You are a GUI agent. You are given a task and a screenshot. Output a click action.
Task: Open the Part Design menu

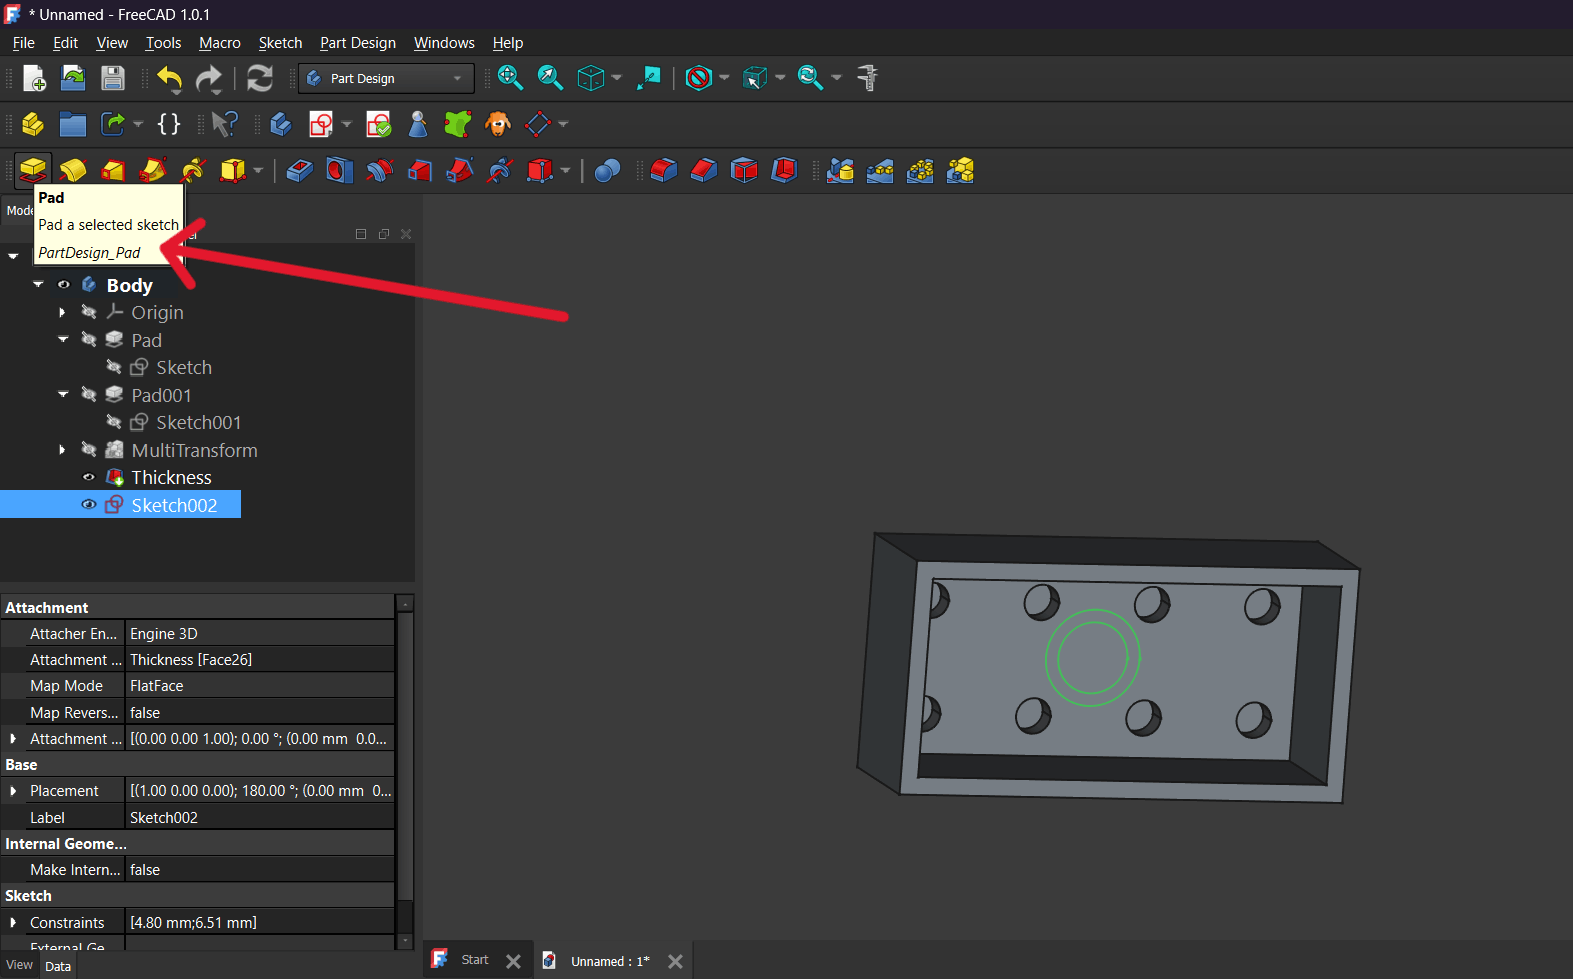[x=358, y=43]
